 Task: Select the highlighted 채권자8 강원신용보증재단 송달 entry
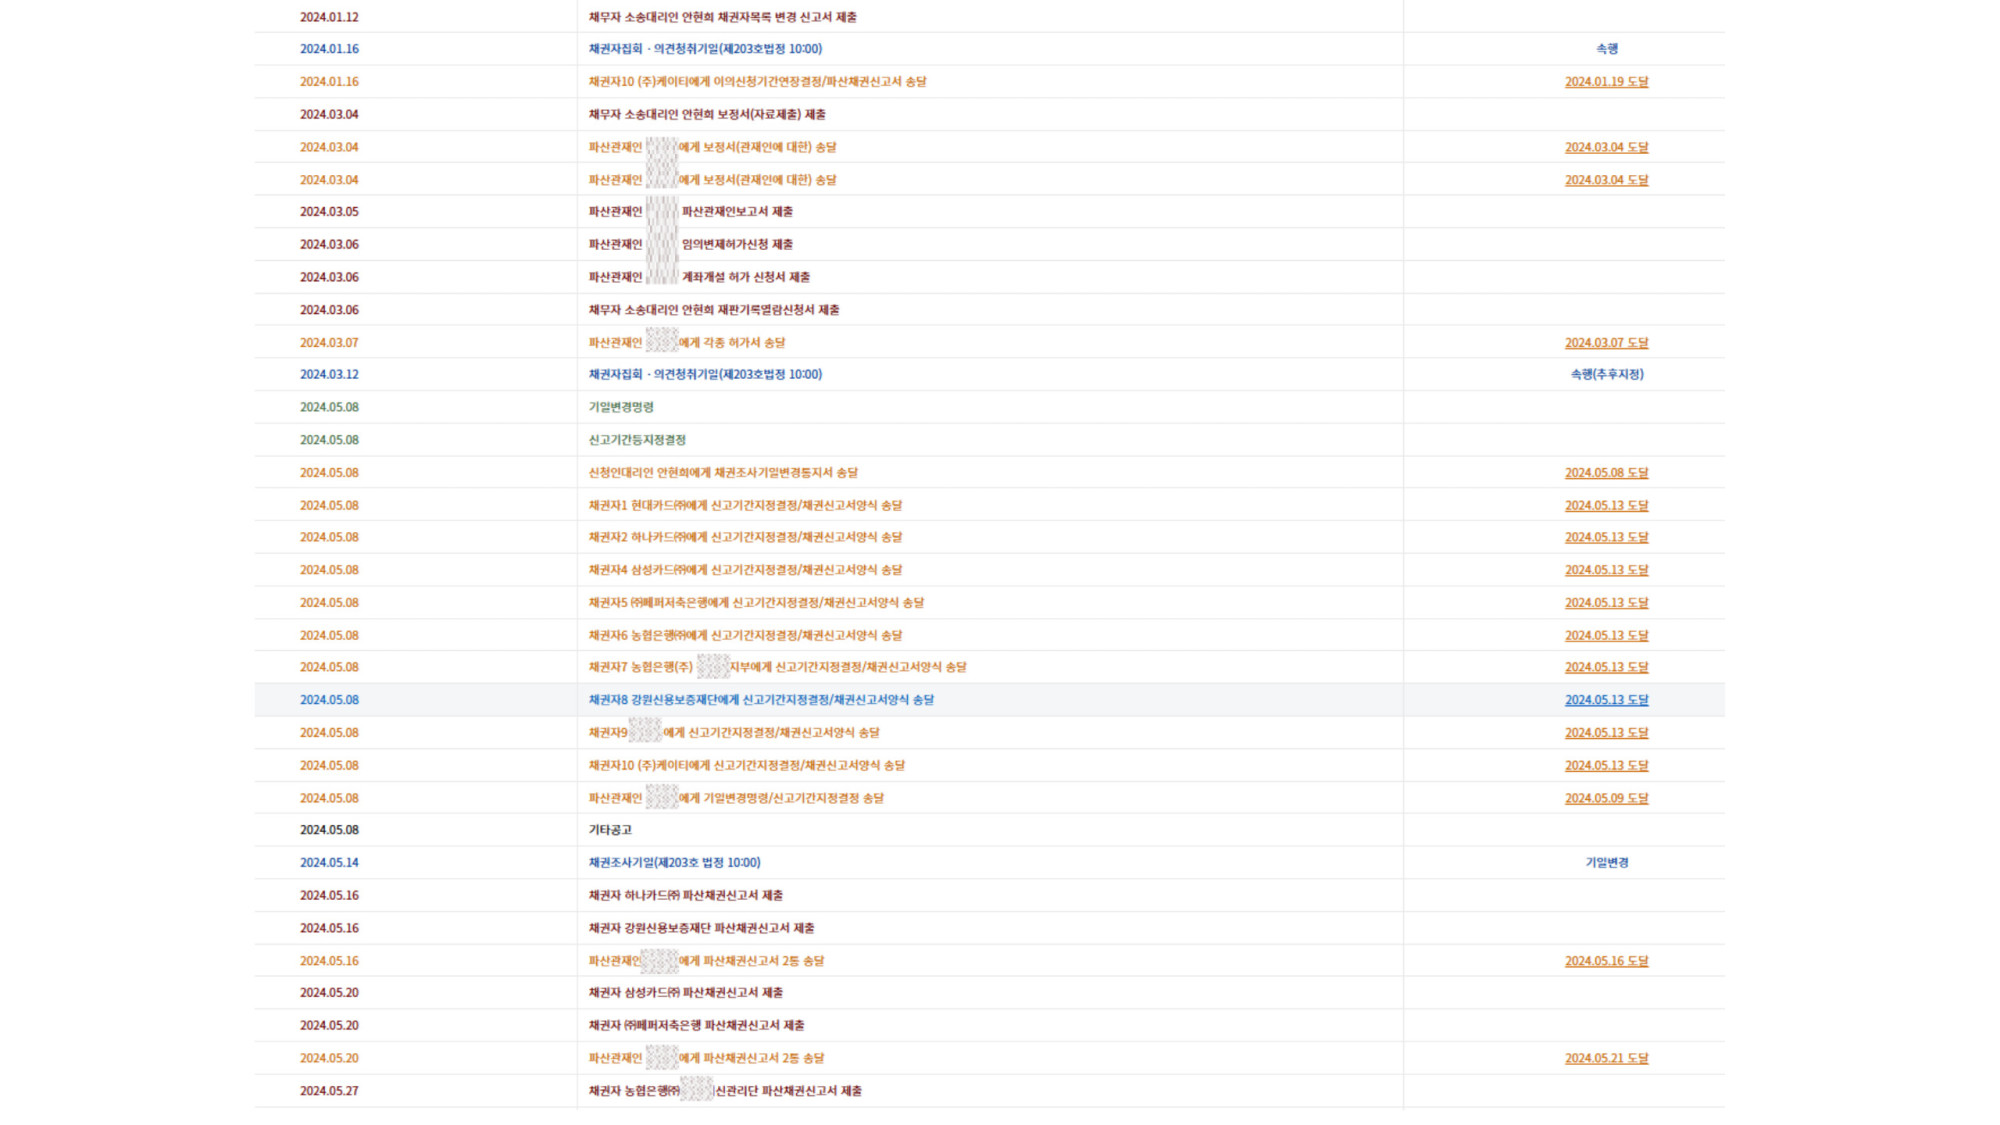click(x=761, y=700)
